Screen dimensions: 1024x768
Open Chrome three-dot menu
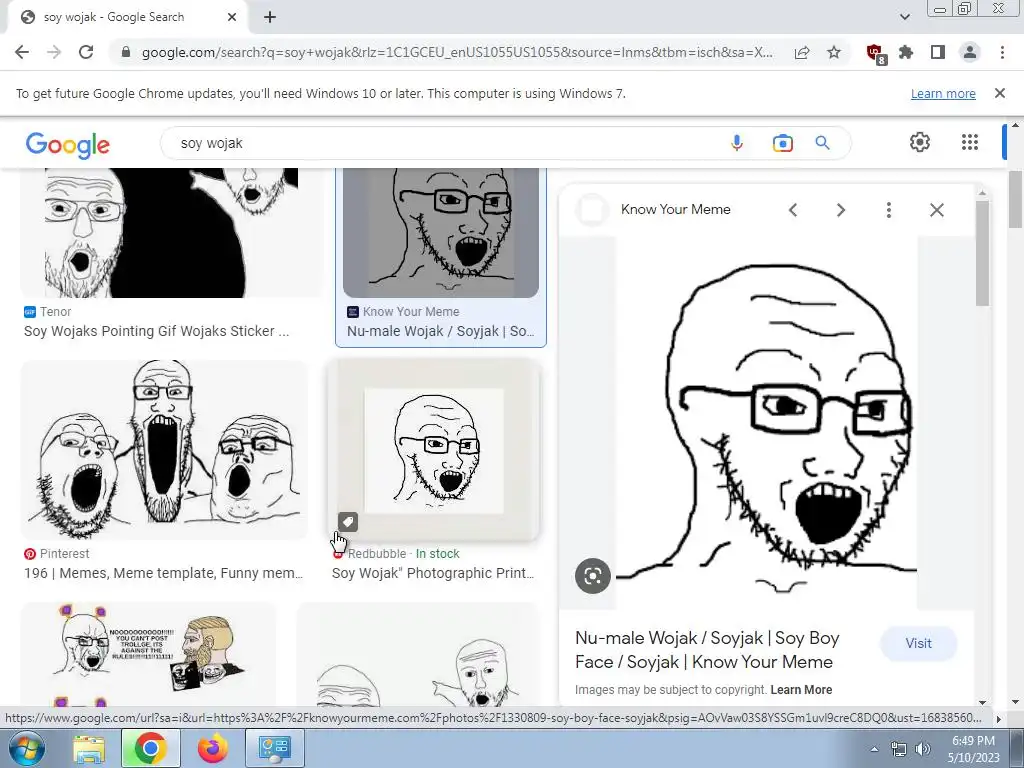[1002, 52]
